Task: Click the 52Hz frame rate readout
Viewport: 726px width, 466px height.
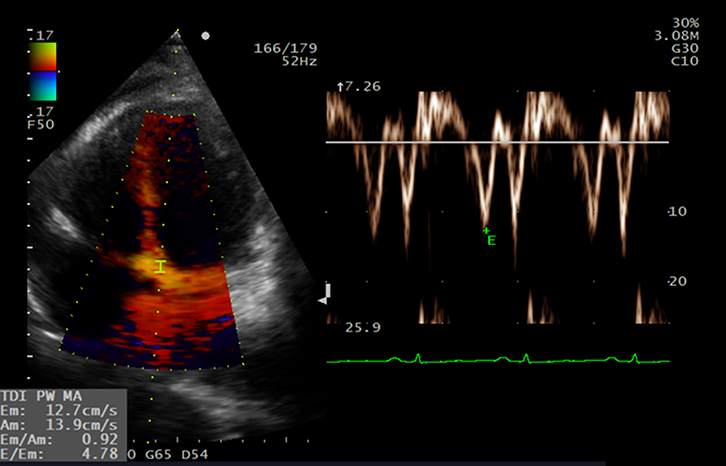Action: pyautogui.click(x=285, y=60)
